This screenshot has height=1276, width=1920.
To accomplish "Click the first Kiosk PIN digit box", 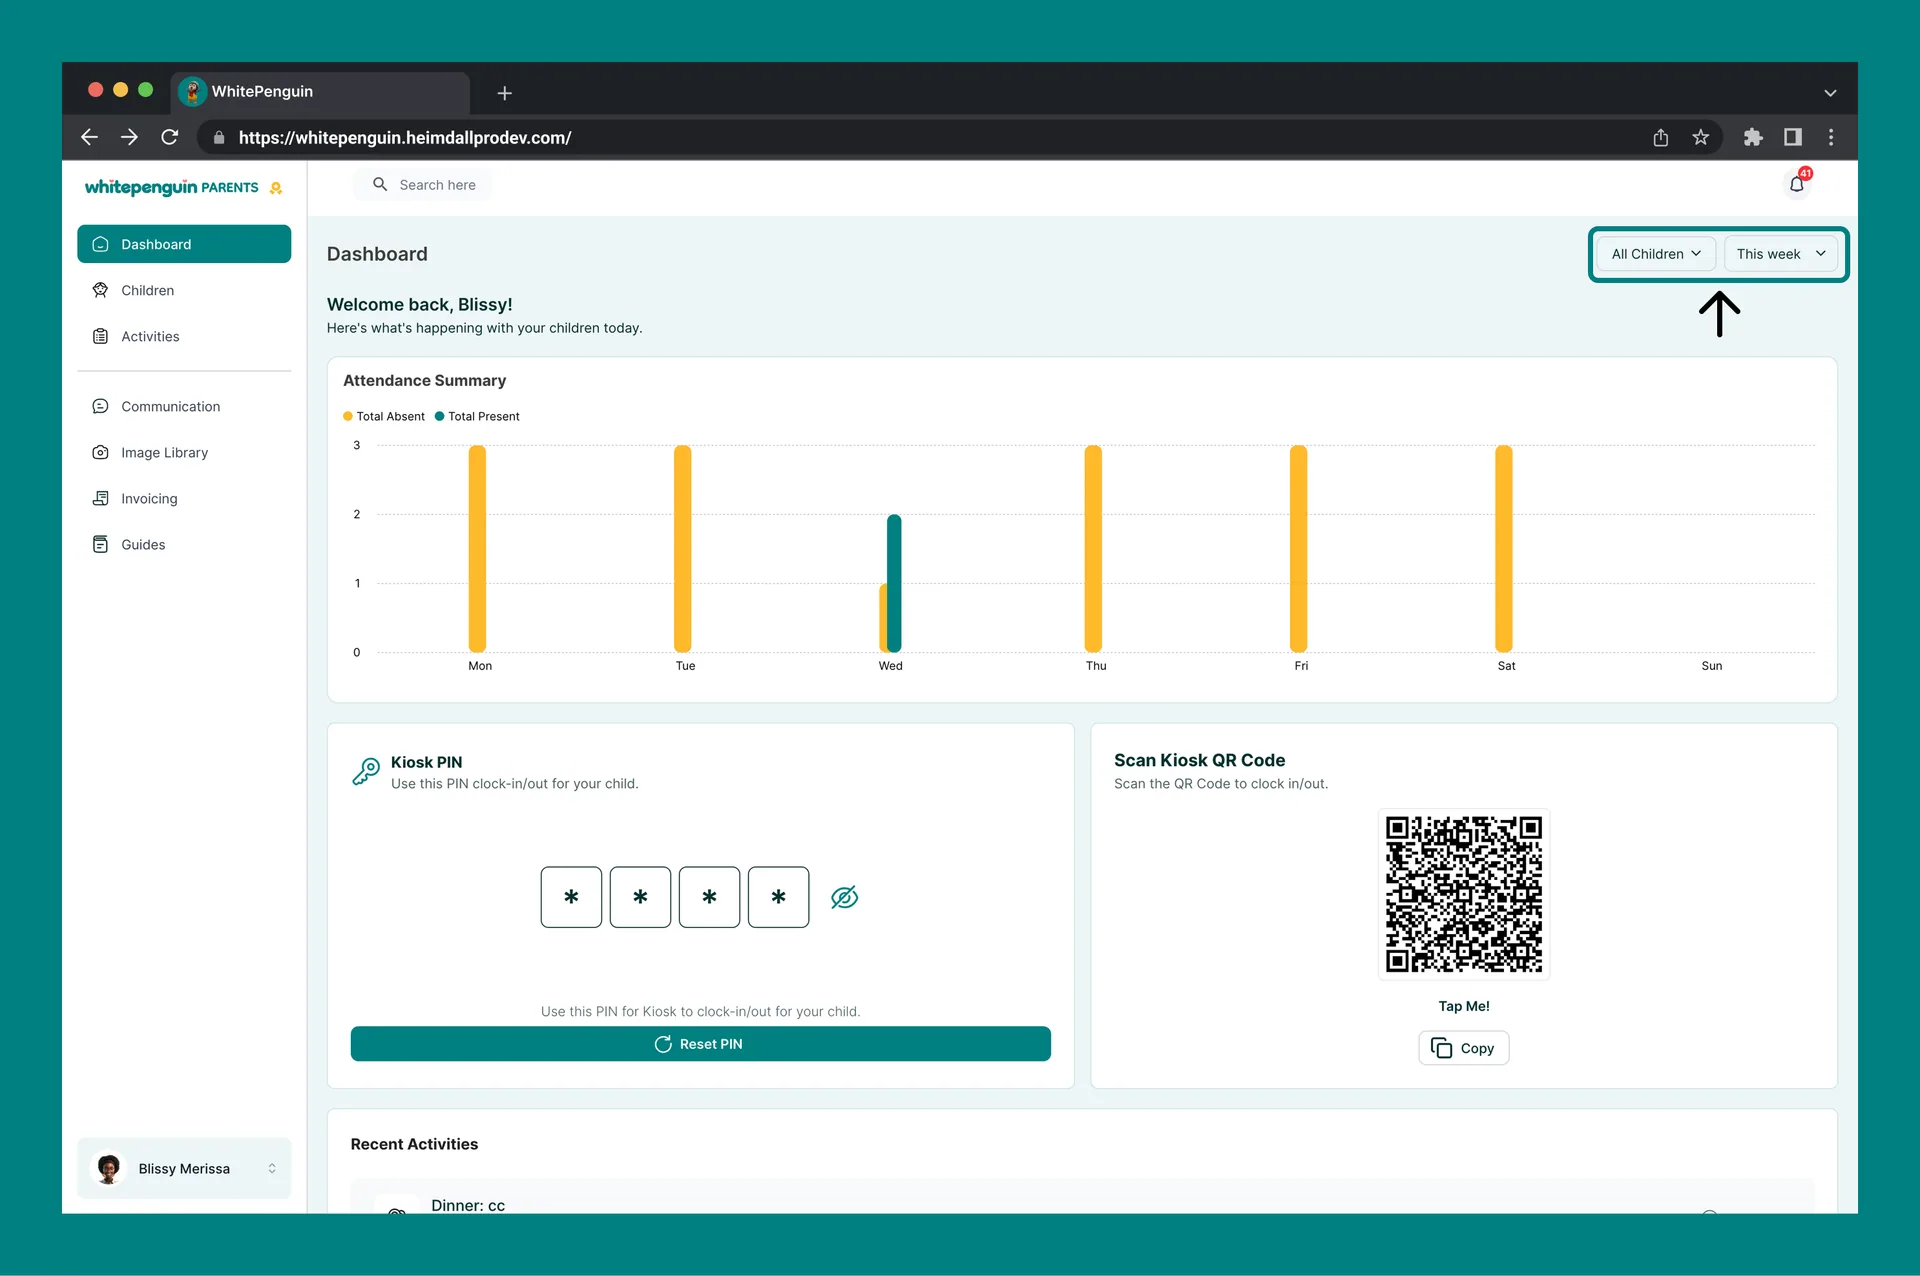I will [x=571, y=897].
